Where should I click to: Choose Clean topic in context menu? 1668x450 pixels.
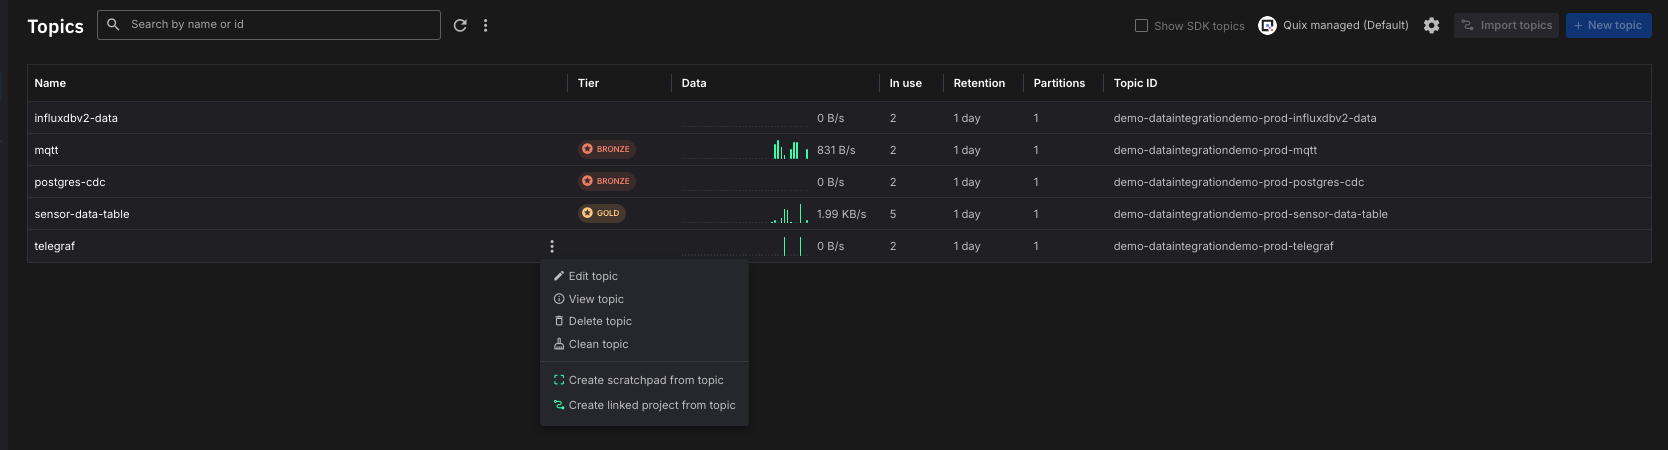tap(644, 344)
